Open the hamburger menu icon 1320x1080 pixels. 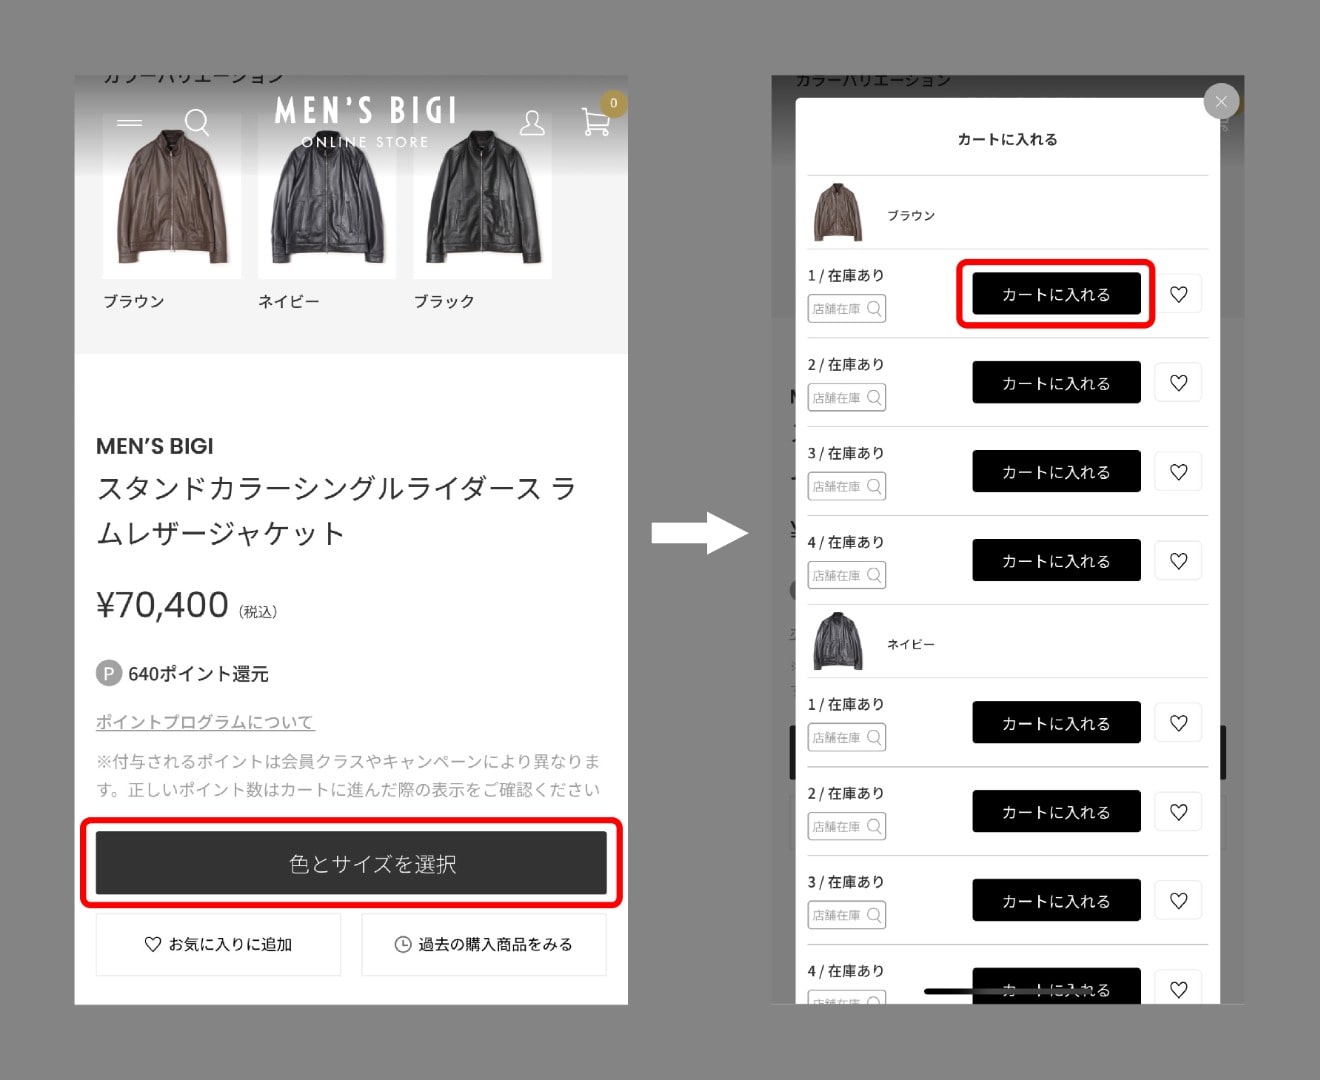[x=129, y=123]
